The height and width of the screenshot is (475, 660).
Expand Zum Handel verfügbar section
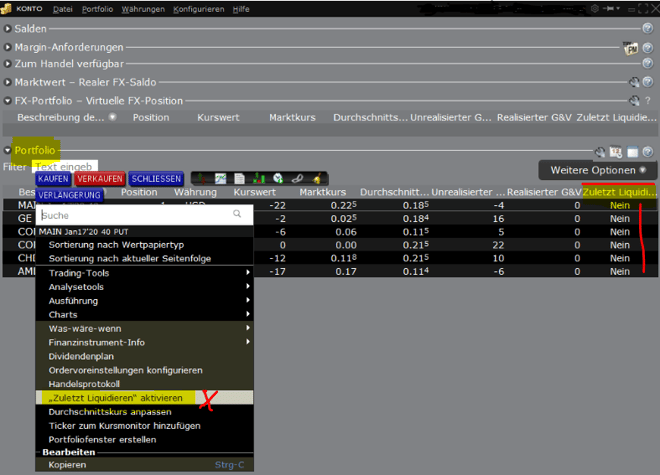[7, 64]
